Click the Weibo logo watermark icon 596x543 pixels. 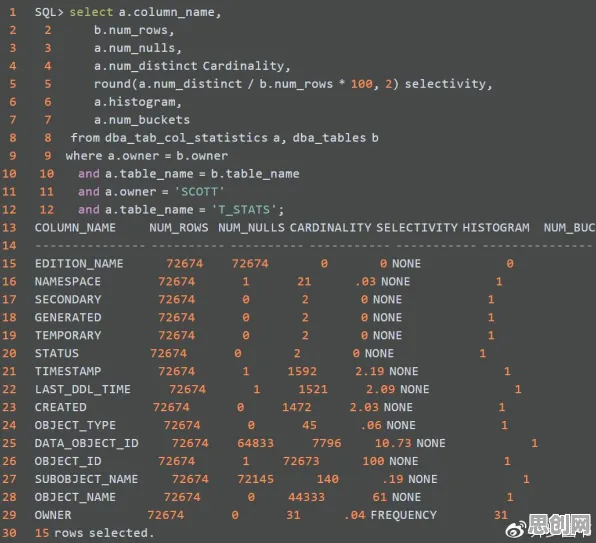tap(516, 529)
